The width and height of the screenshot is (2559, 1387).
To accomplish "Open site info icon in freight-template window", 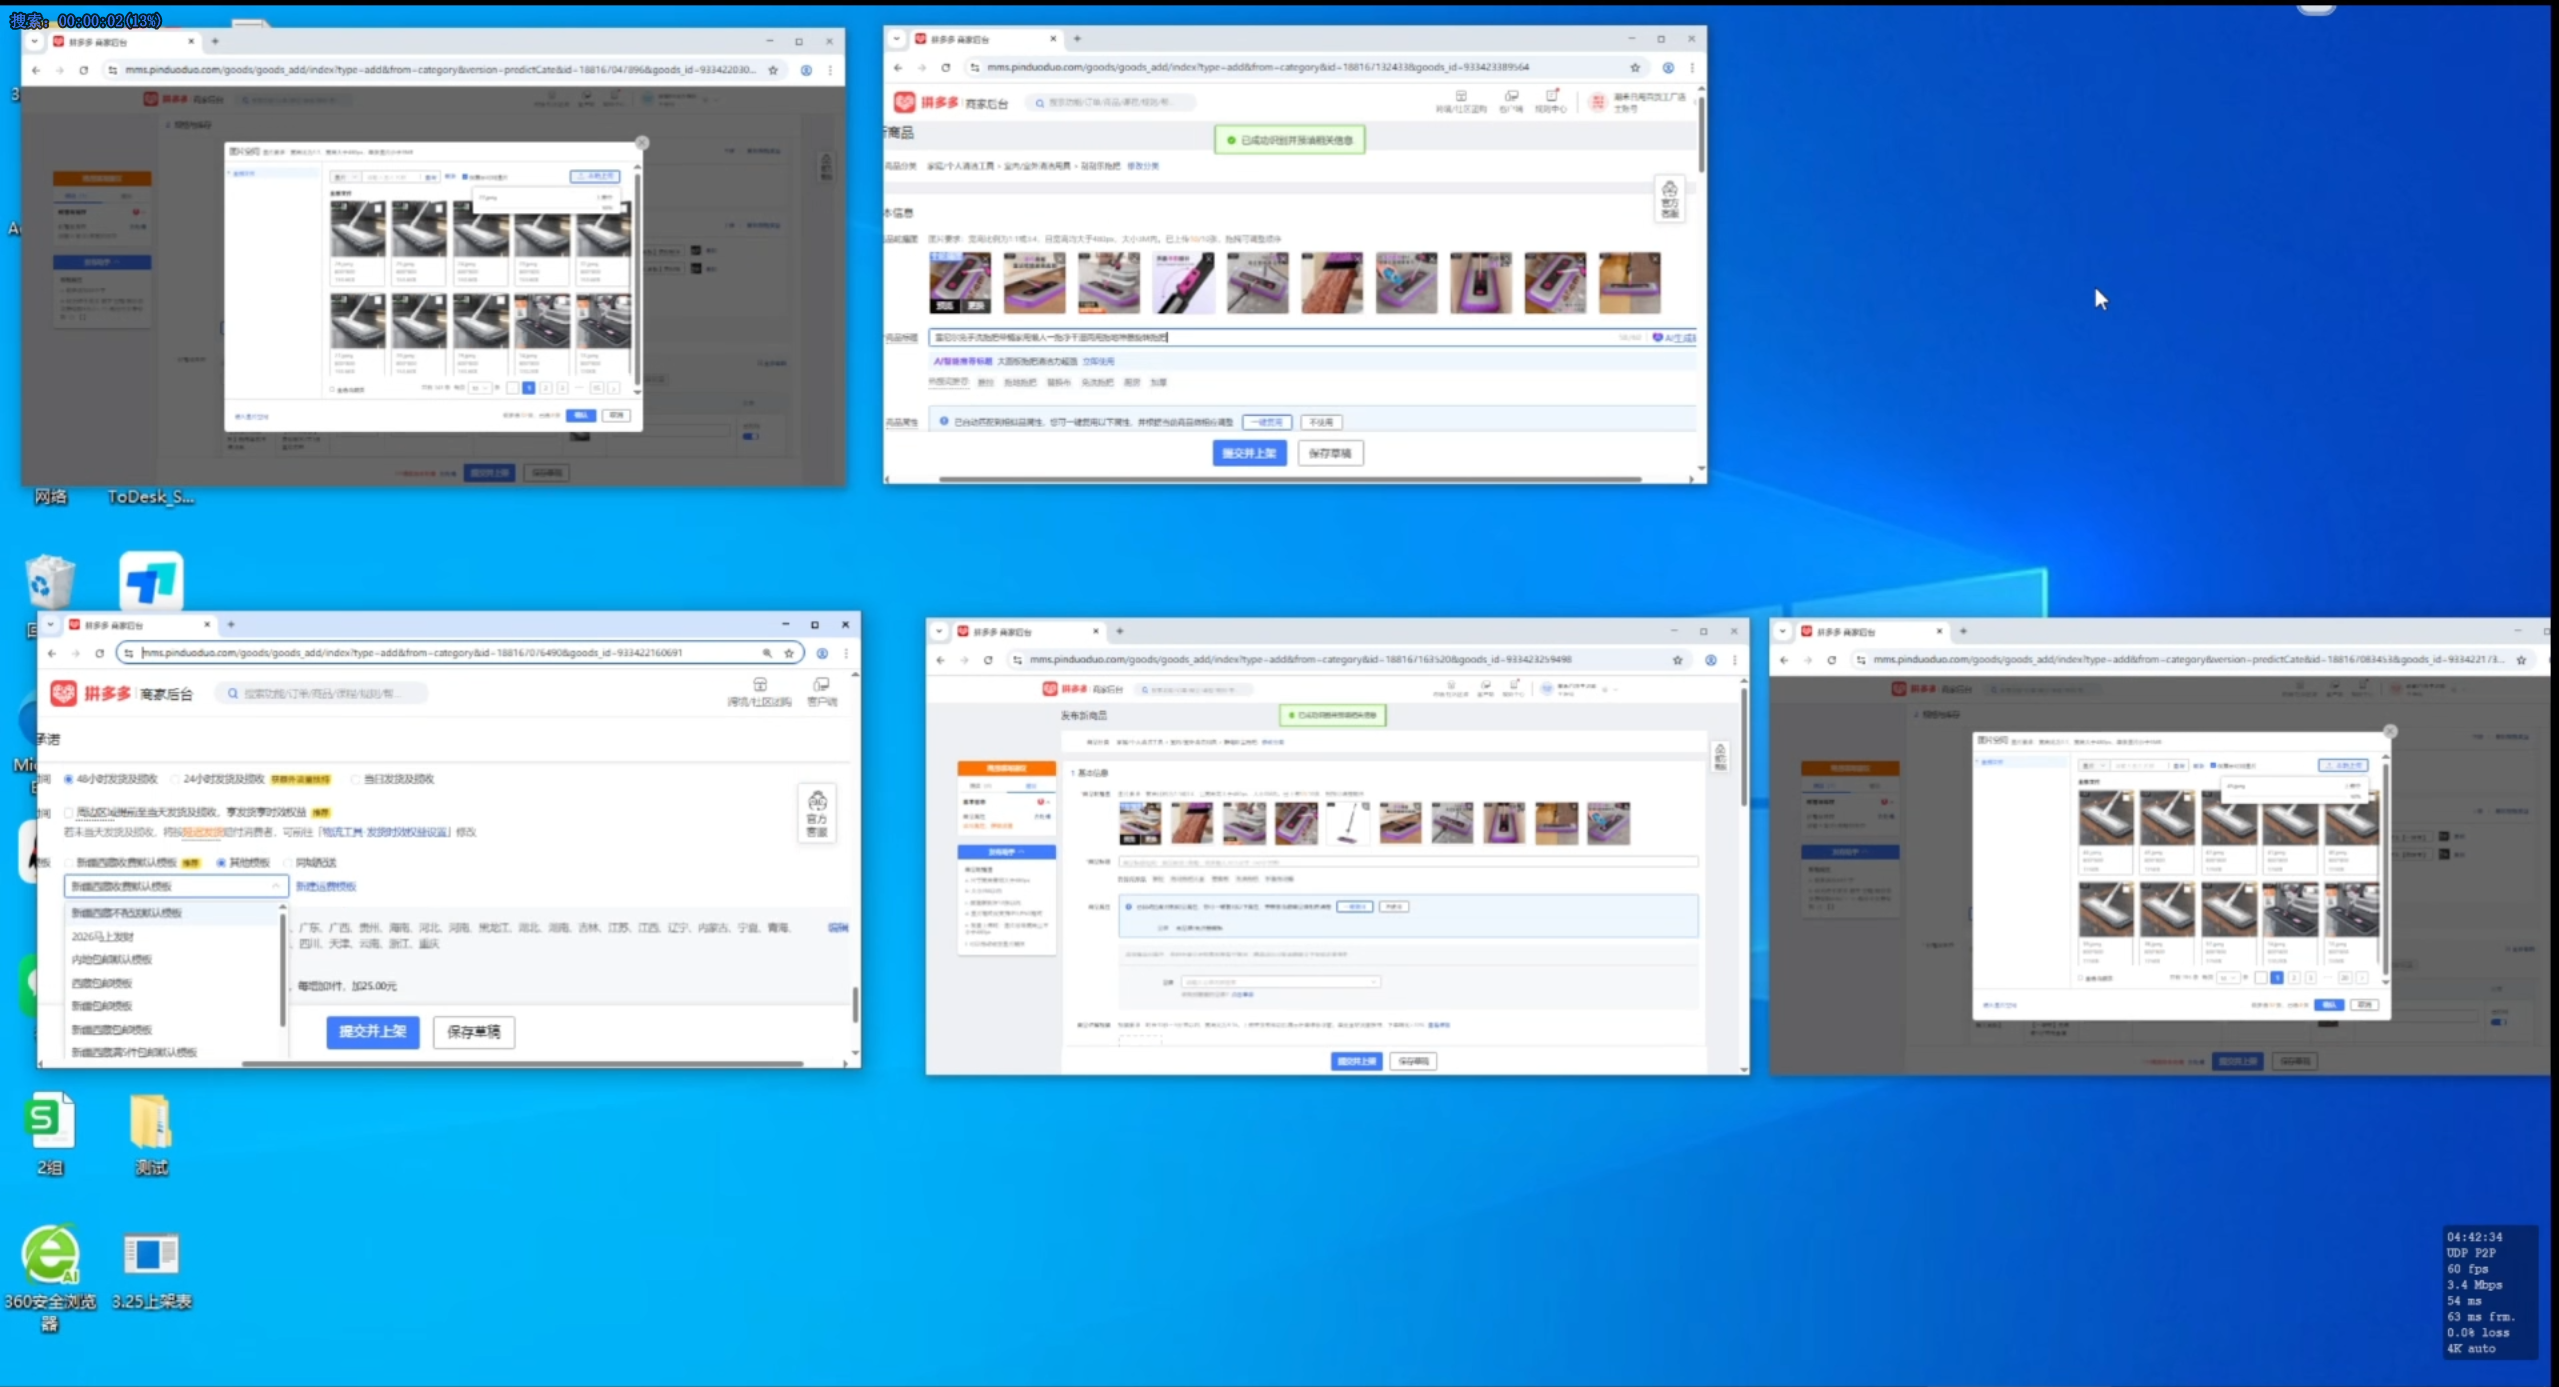I will (x=129, y=653).
